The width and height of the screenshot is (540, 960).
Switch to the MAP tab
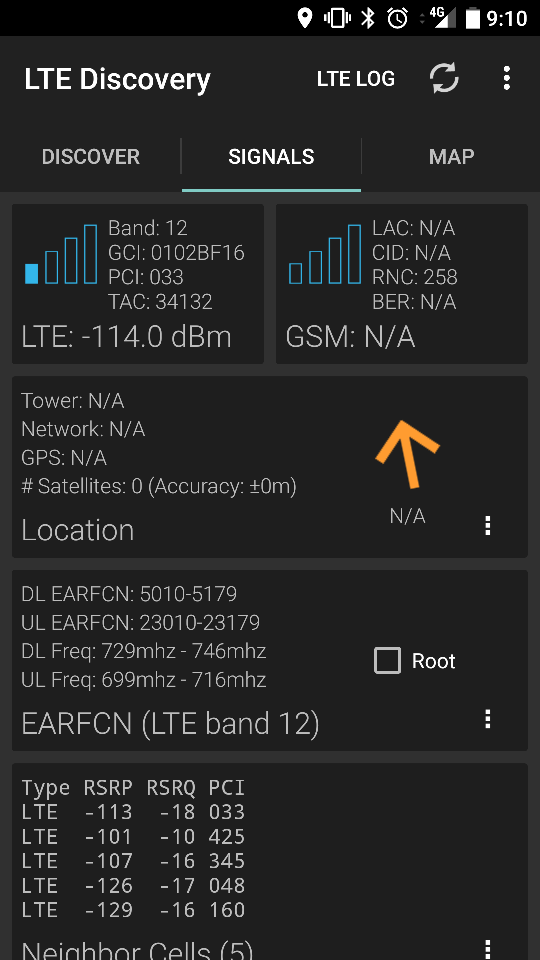[451, 157]
